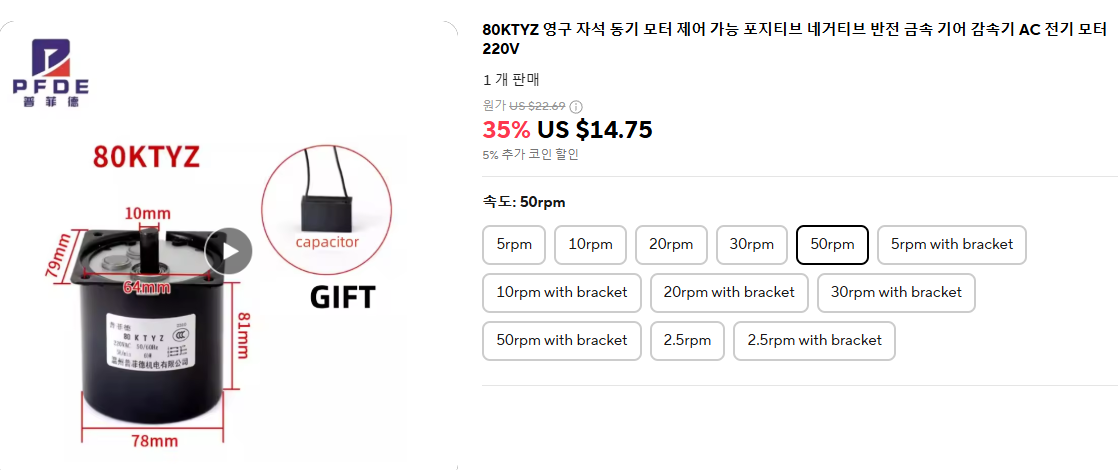Pick 5rpm with bracket option
This screenshot has height=470, width=1118.
(x=951, y=245)
